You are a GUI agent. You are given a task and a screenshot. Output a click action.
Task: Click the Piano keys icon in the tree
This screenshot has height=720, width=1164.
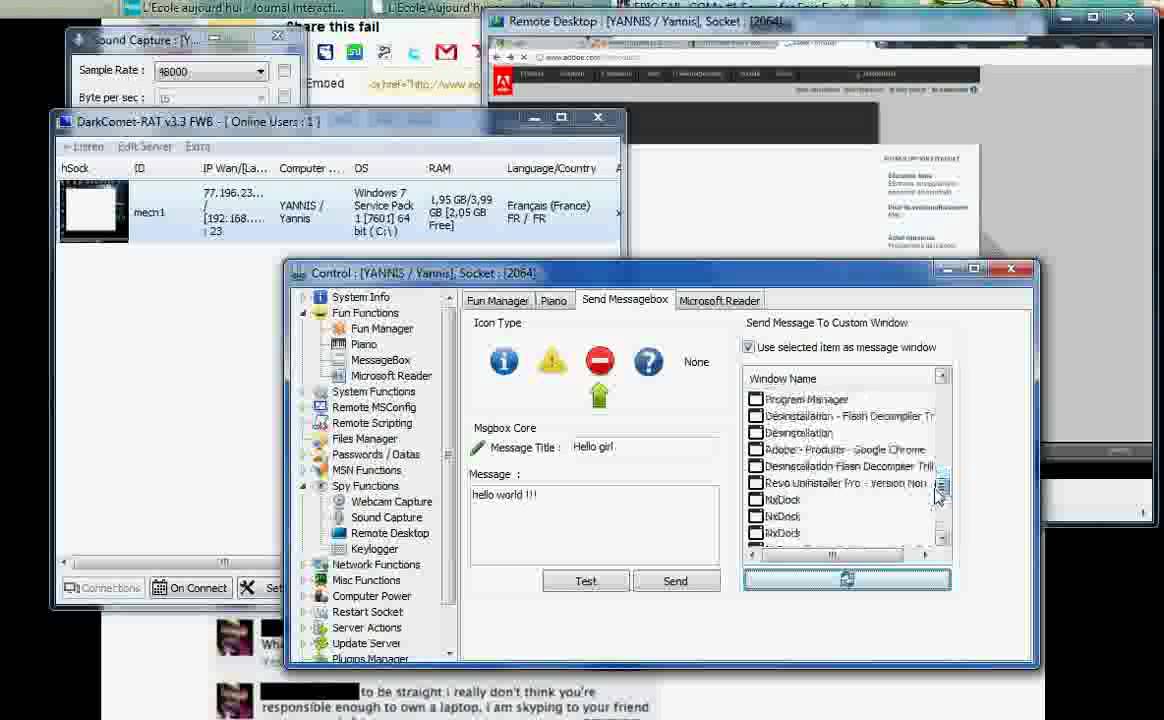[x=339, y=344]
